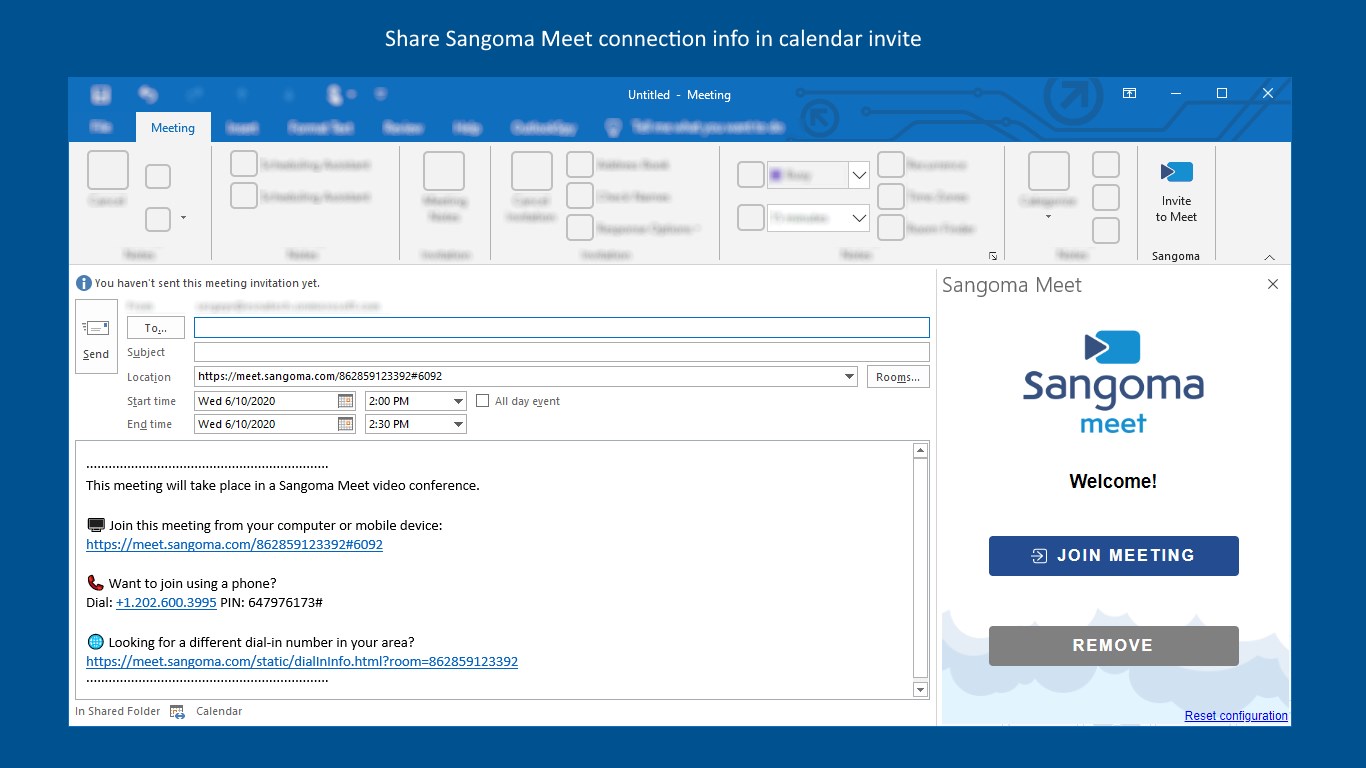The image size is (1366, 768).
Task: Click the info icon beside the unsent notice
Action: point(84,283)
